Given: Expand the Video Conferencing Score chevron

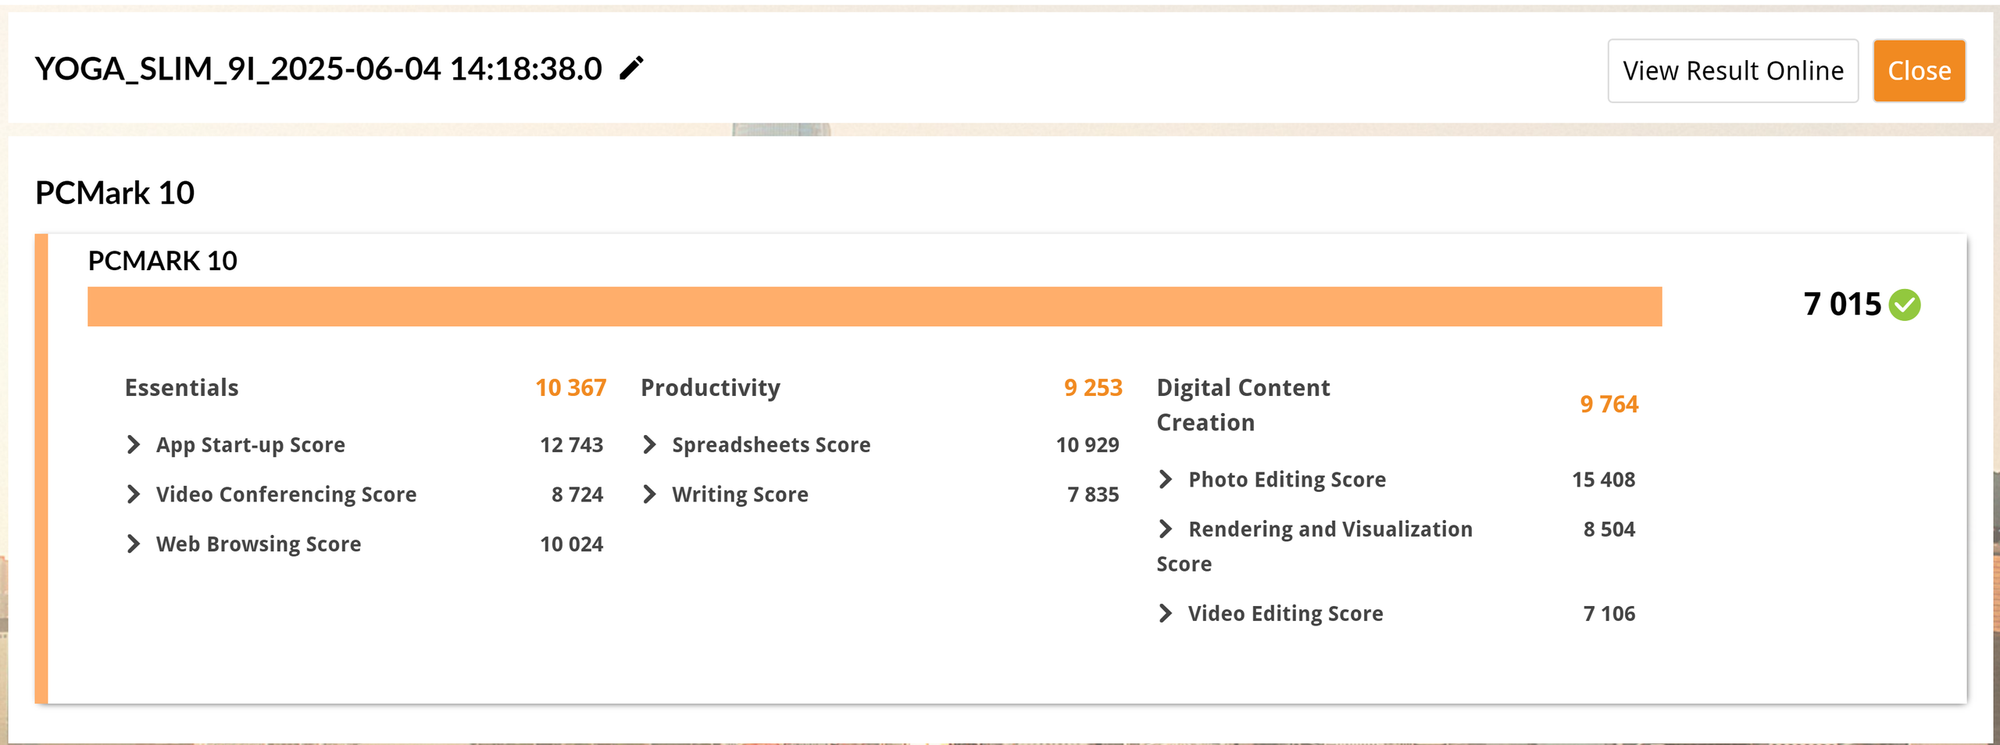Looking at the screenshot, I should pos(134,494).
